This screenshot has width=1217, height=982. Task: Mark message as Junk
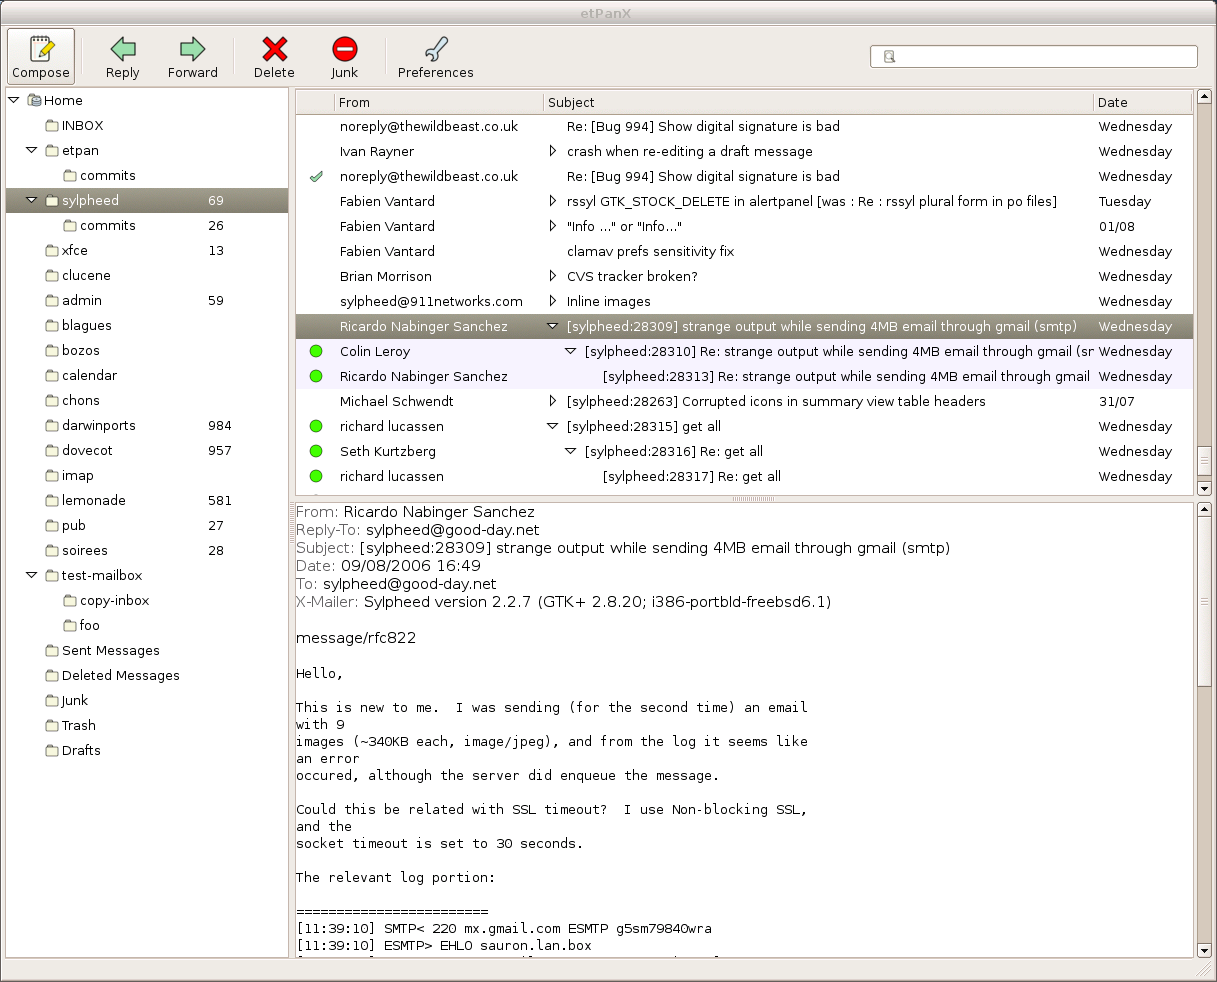coord(345,49)
